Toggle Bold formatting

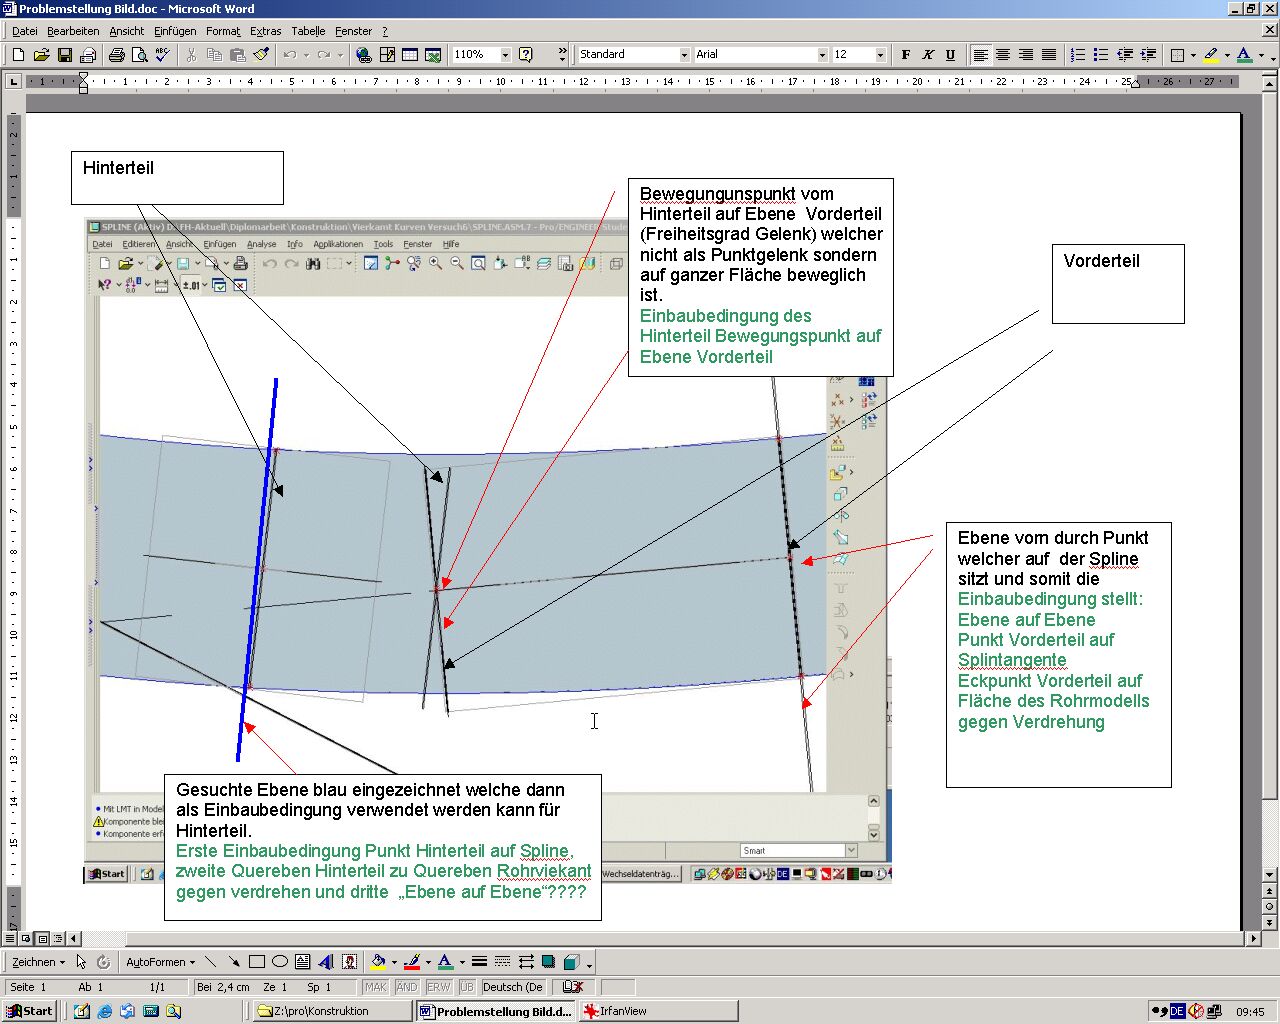tap(906, 55)
